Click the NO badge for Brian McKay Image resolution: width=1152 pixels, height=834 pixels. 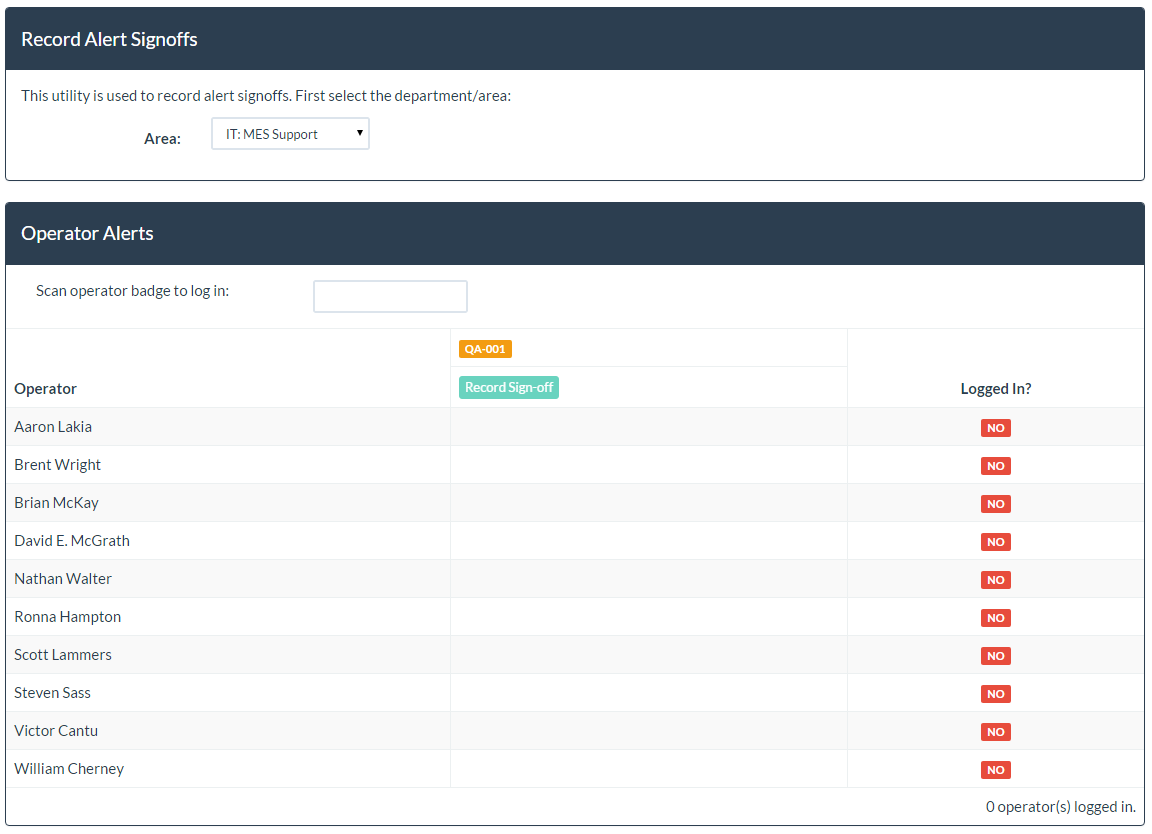995,504
